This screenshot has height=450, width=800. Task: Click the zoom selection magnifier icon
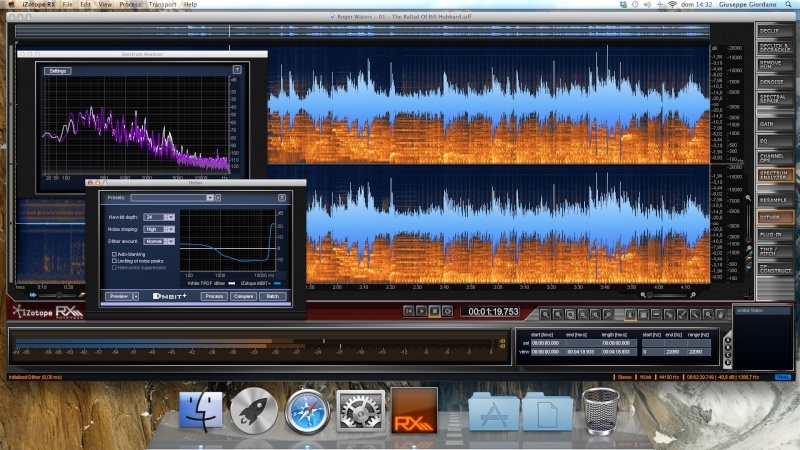(x=570, y=315)
